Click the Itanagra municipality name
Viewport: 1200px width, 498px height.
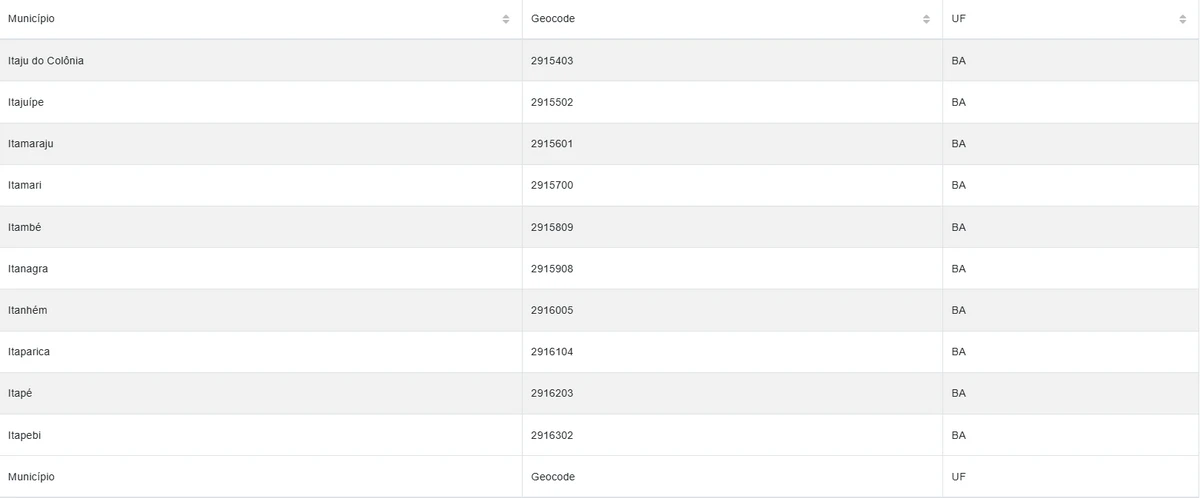(27, 269)
